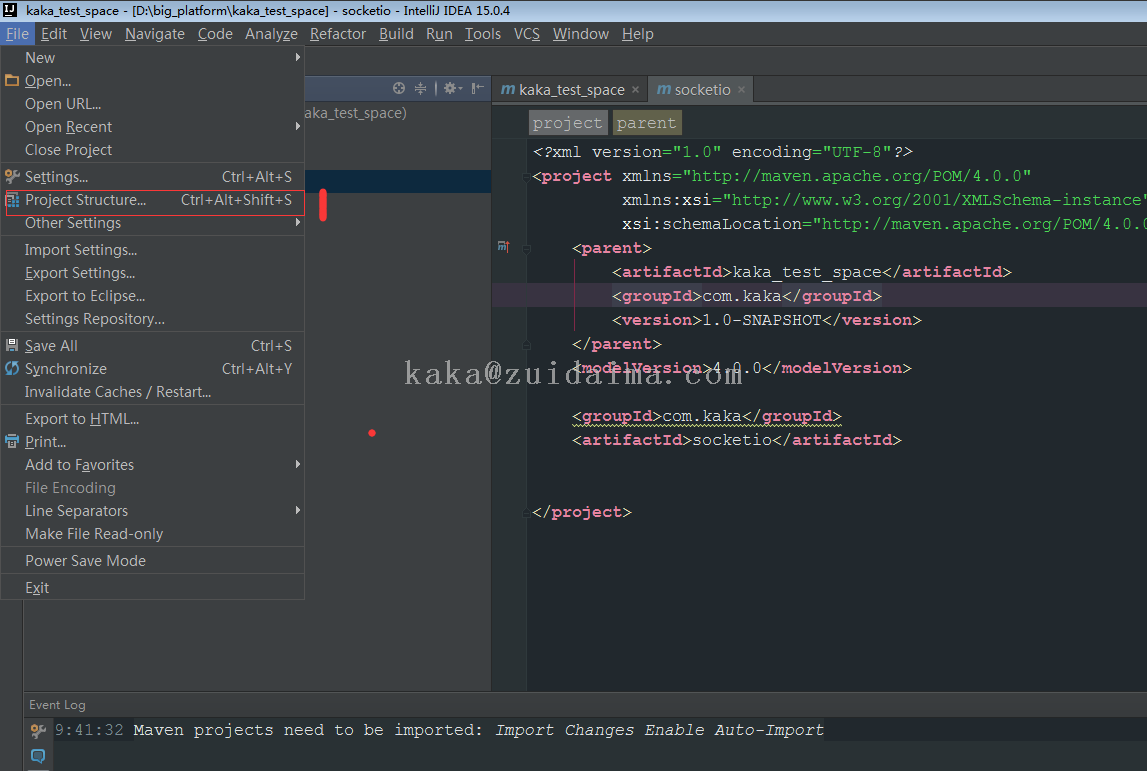Viewport: 1147px width, 771px height.
Task: Click fold marker at closing parent tag
Action: (x=526, y=345)
